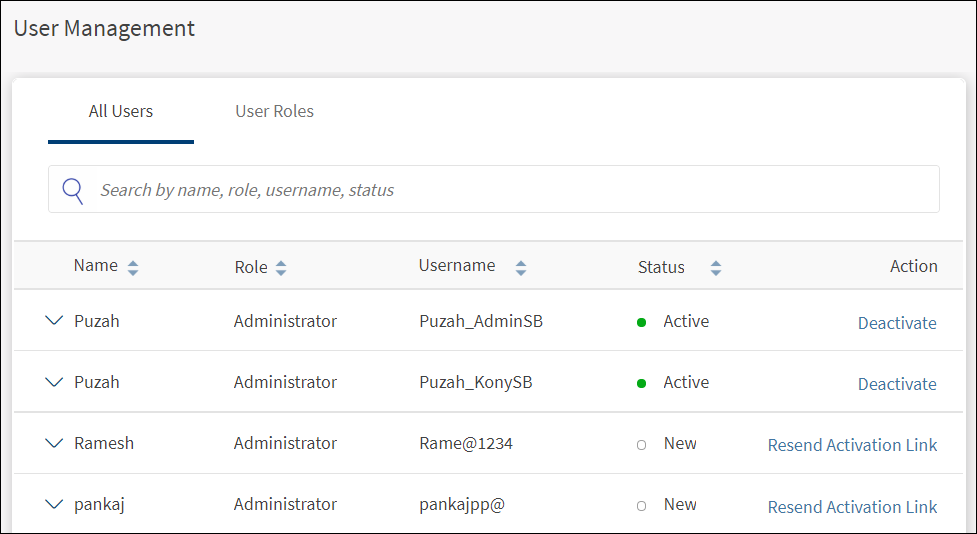Viewport: 977px width, 534px height.
Task: Sort users by Status column arrows
Action: point(715,268)
